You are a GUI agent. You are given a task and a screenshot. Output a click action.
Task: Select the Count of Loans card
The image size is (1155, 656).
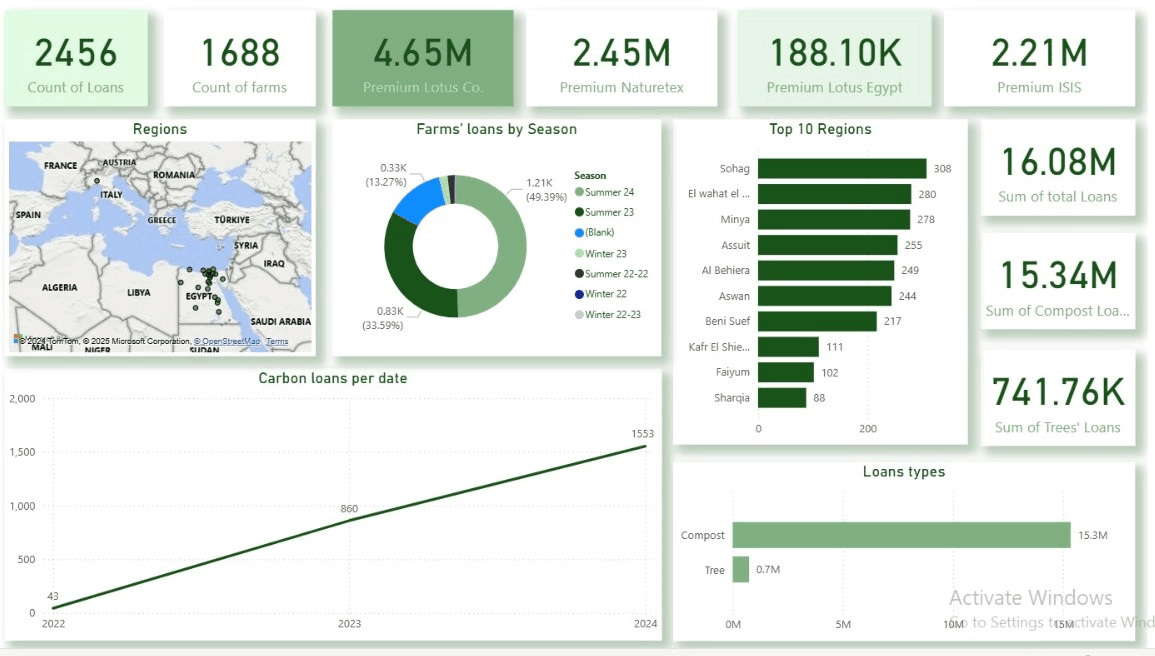pos(76,60)
